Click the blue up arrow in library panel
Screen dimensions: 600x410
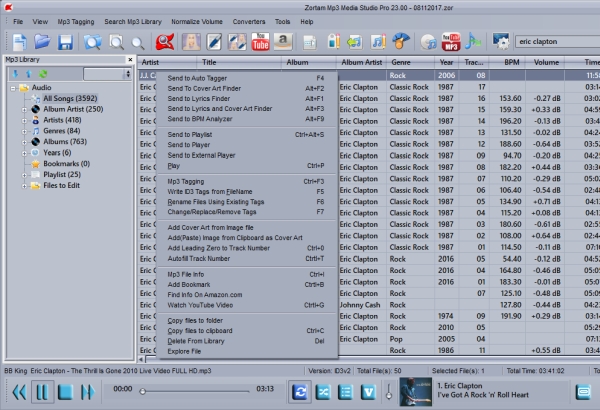[29, 74]
